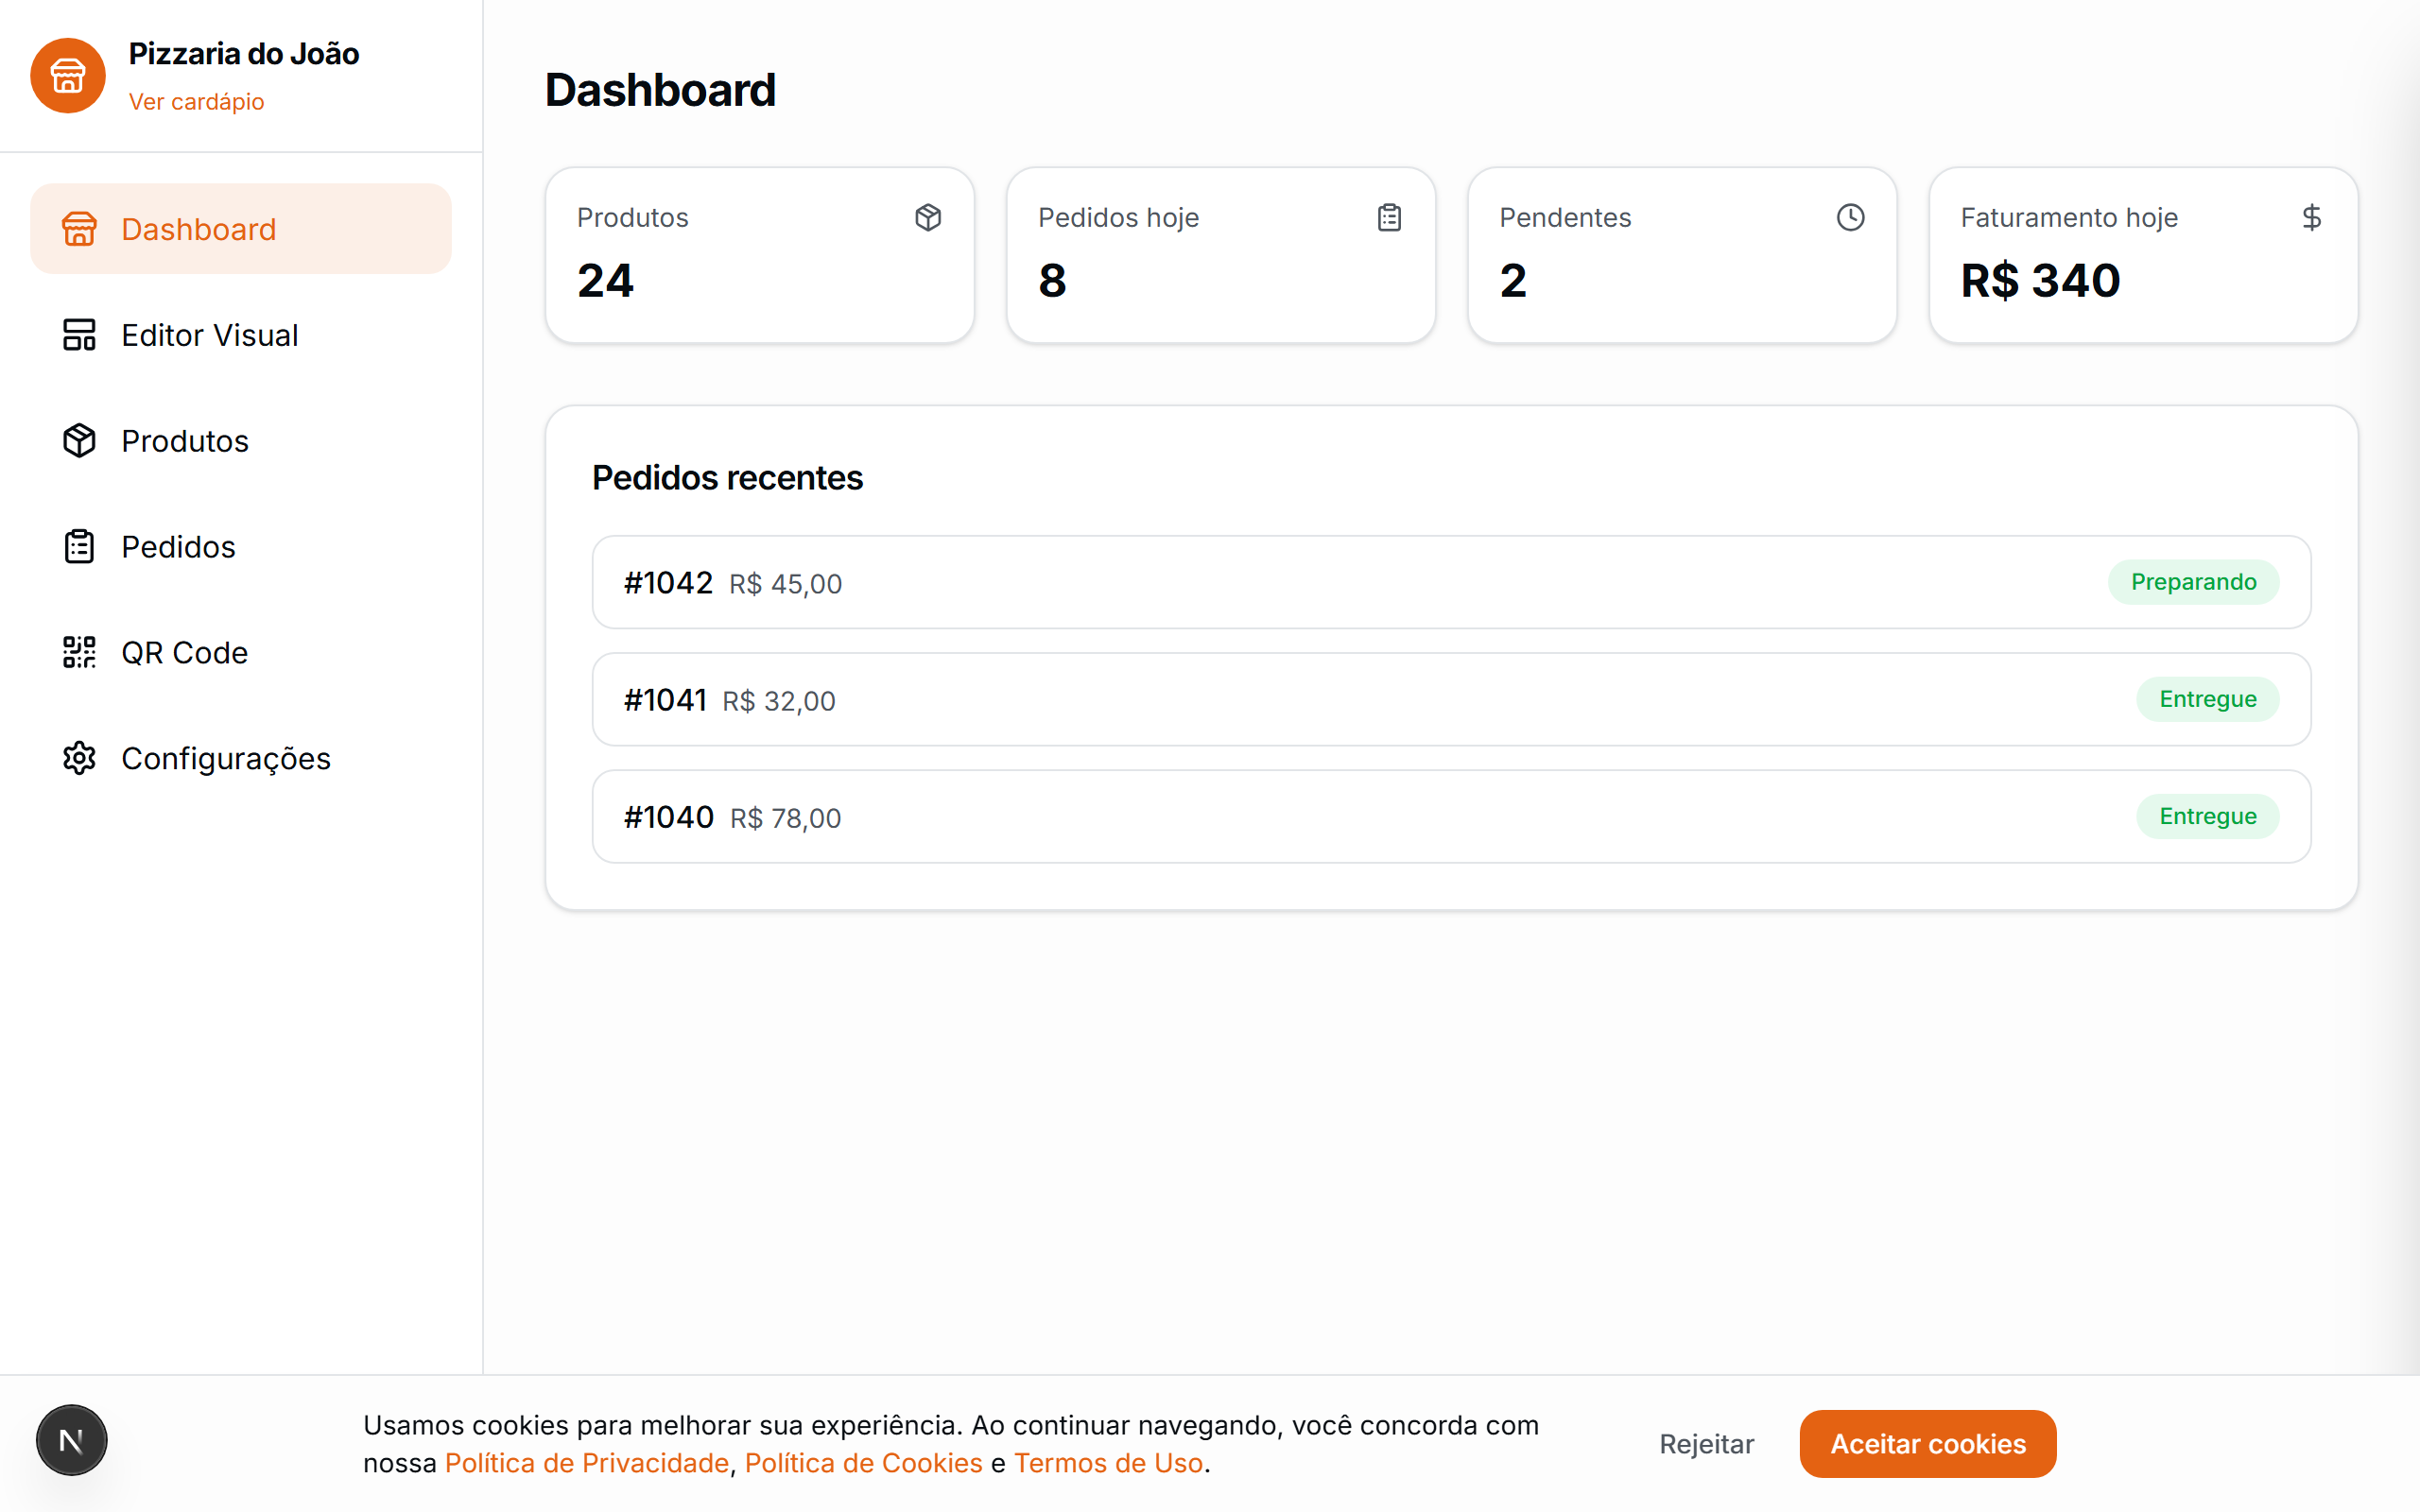Select the Dashboard home icon in the sidebar

pyautogui.click(x=79, y=228)
